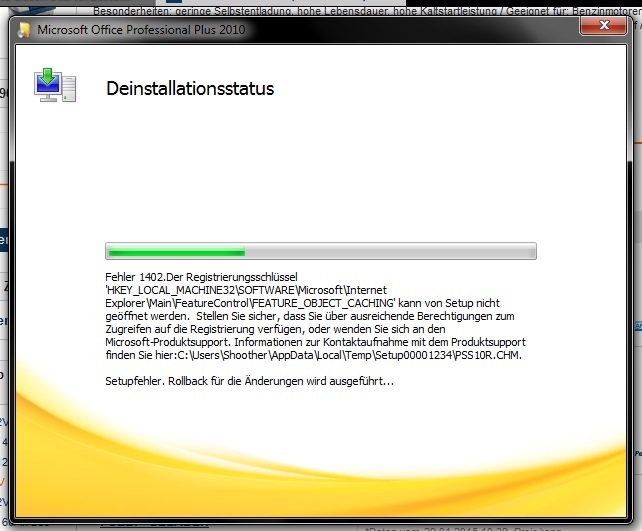Click the text Fehler 1402.Der Registrierungsschlüssel
Image resolution: width=642 pixels, height=531 pixels.
(x=201, y=277)
